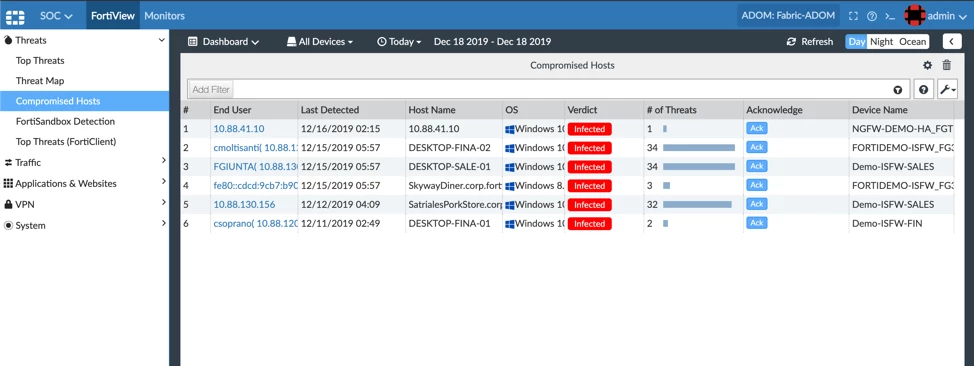Image resolution: width=974 pixels, height=366 pixels.
Task: Expand the Applications & Websites section
Action: (x=84, y=183)
